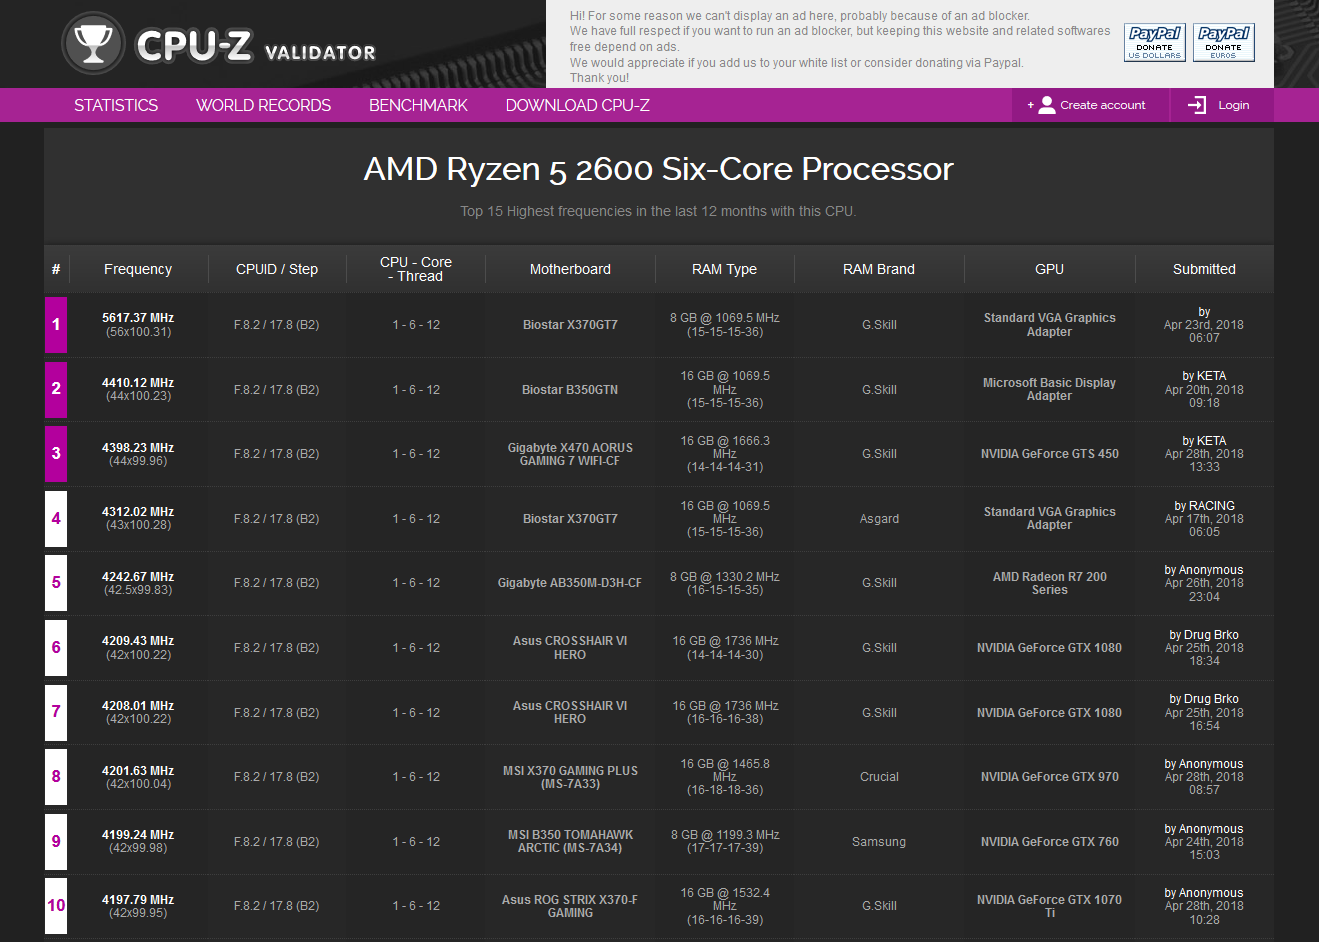1319x942 pixels.
Task: Click the magenta rank 2 badge
Action: coord(56,389)
